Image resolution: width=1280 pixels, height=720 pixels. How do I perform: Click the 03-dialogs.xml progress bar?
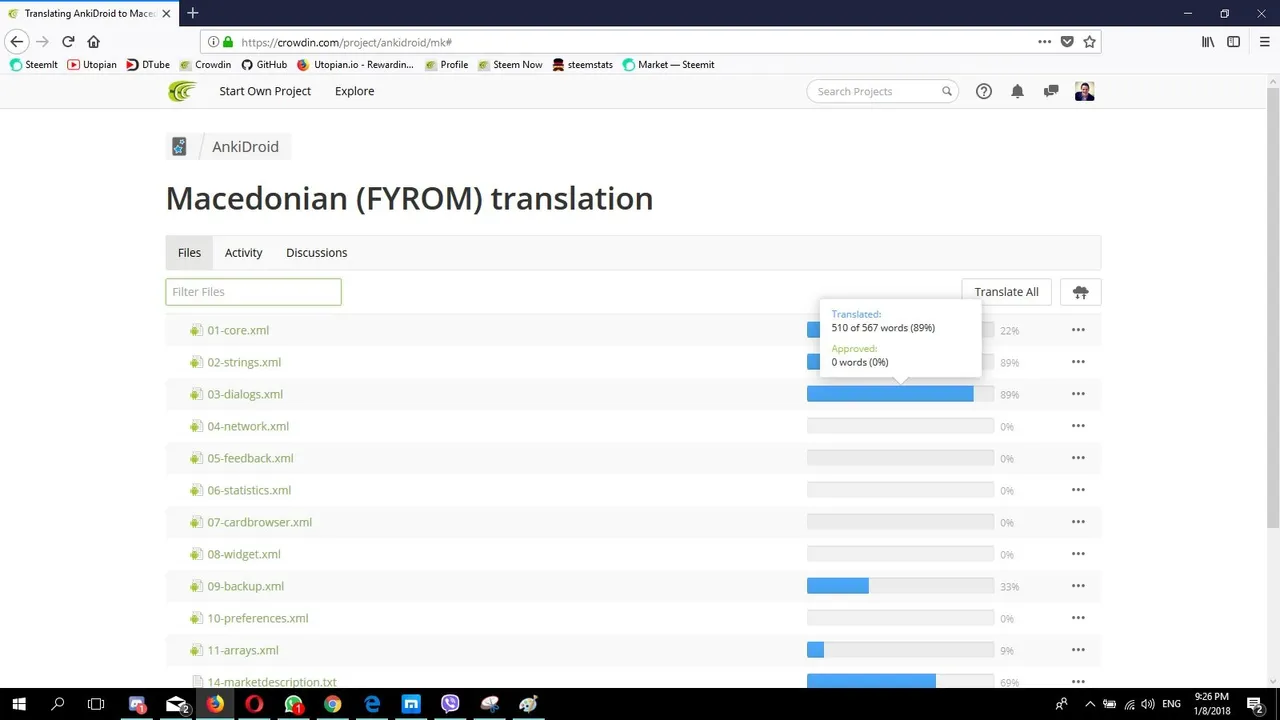click(x=900, y=394)
